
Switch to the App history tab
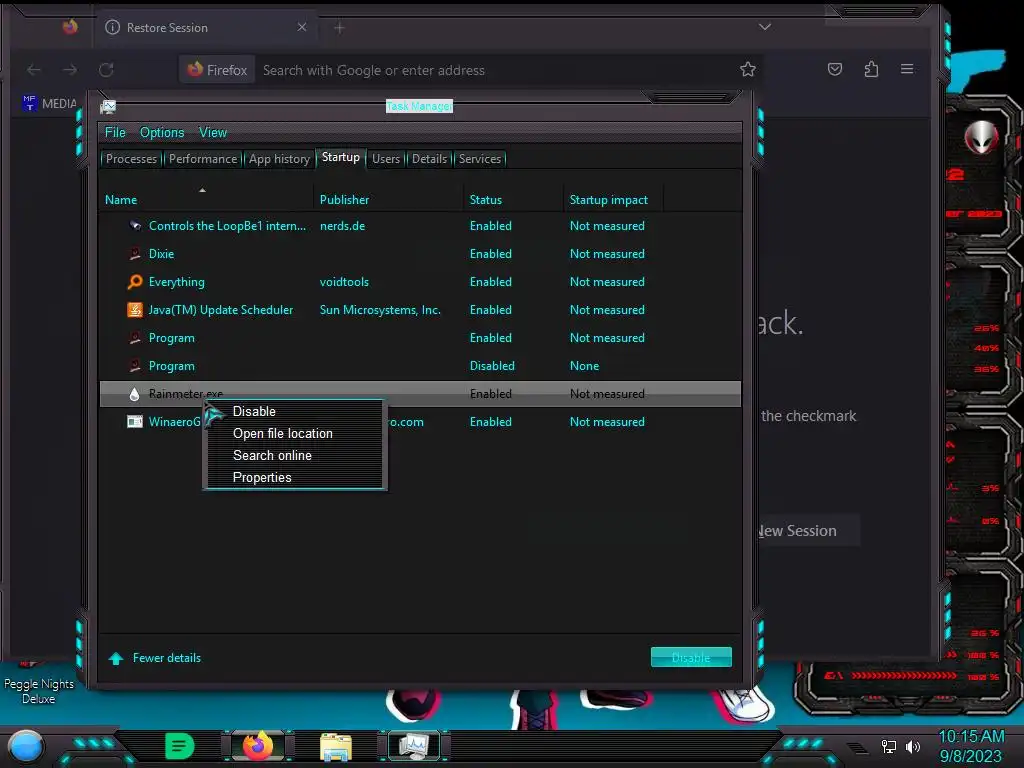pyautogui.click(x=279, y=159)
